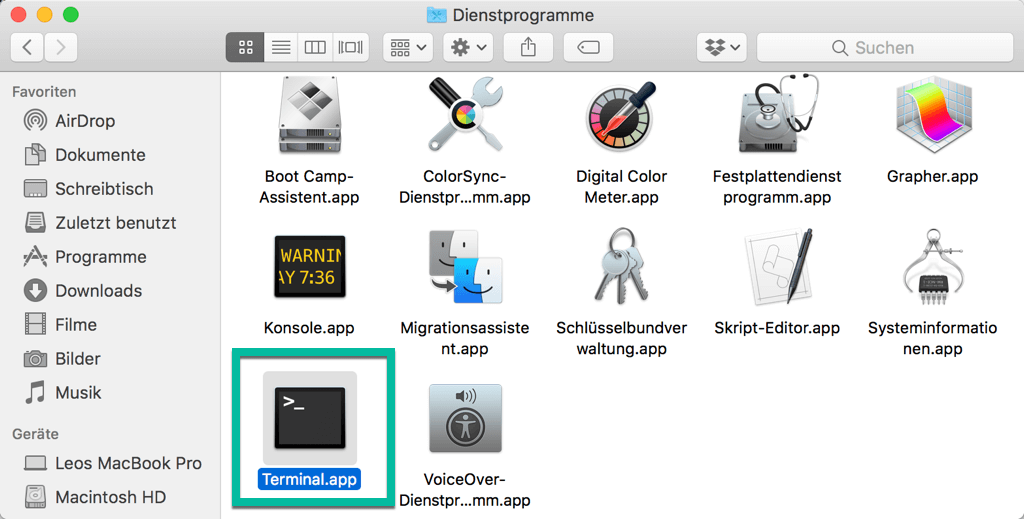This screenshot has width=1024, height=519.
Task: Click the Grapher.app file name label
Action: 933,176
